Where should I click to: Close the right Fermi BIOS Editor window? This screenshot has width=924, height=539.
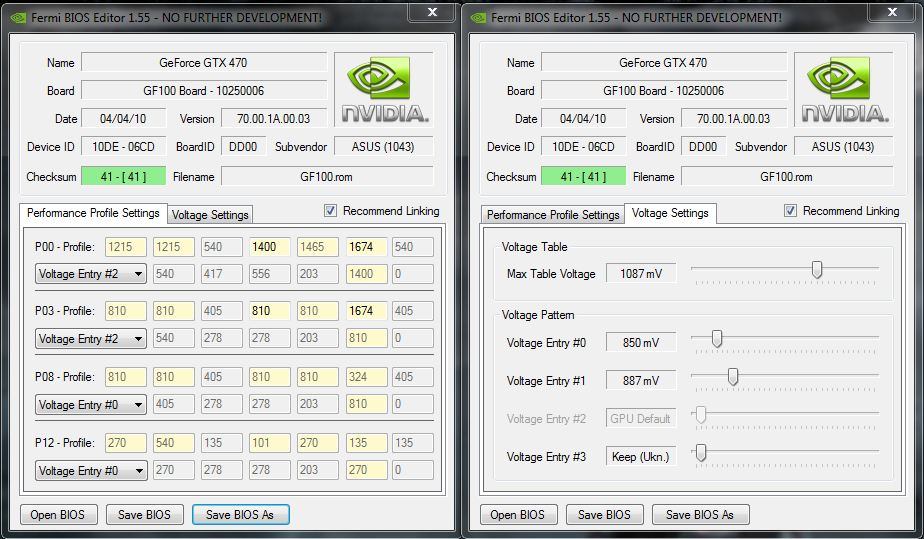[x=892, y=12]
